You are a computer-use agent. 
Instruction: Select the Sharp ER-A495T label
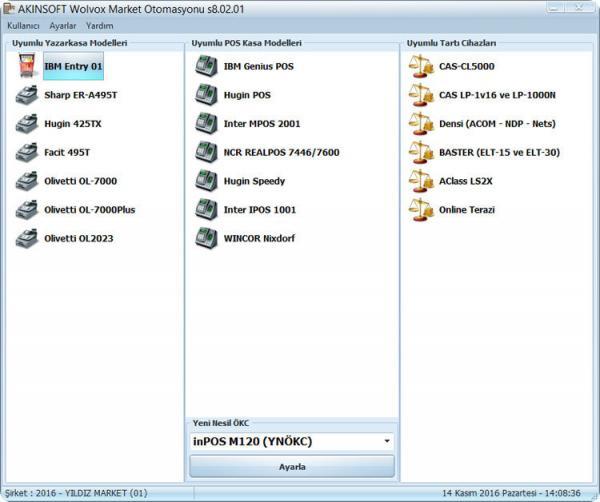[81, 95]
